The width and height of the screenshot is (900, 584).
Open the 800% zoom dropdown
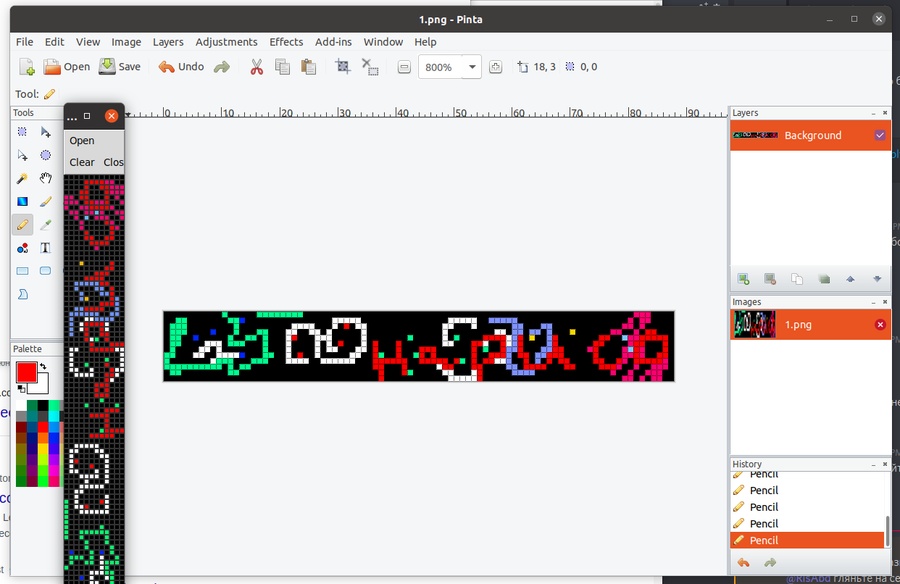point(472,67)
